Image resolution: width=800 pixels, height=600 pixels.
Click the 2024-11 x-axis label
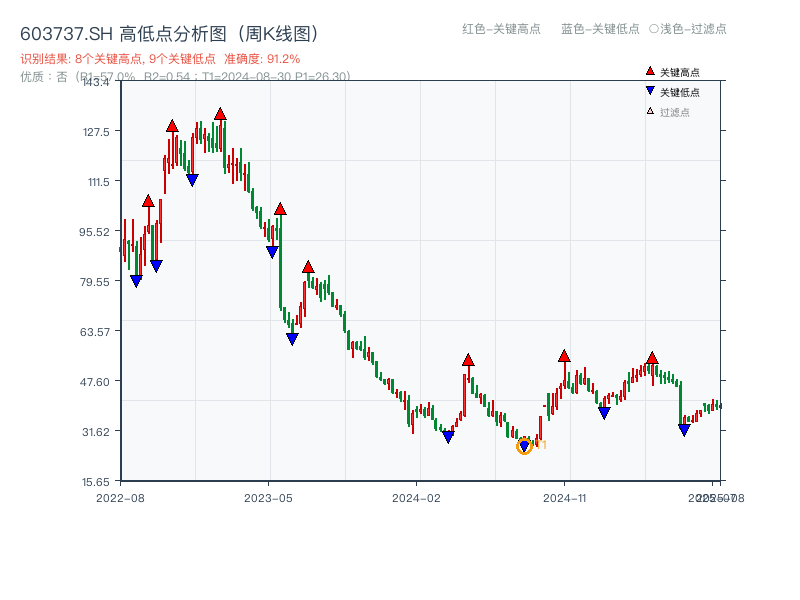click(564, 498)
